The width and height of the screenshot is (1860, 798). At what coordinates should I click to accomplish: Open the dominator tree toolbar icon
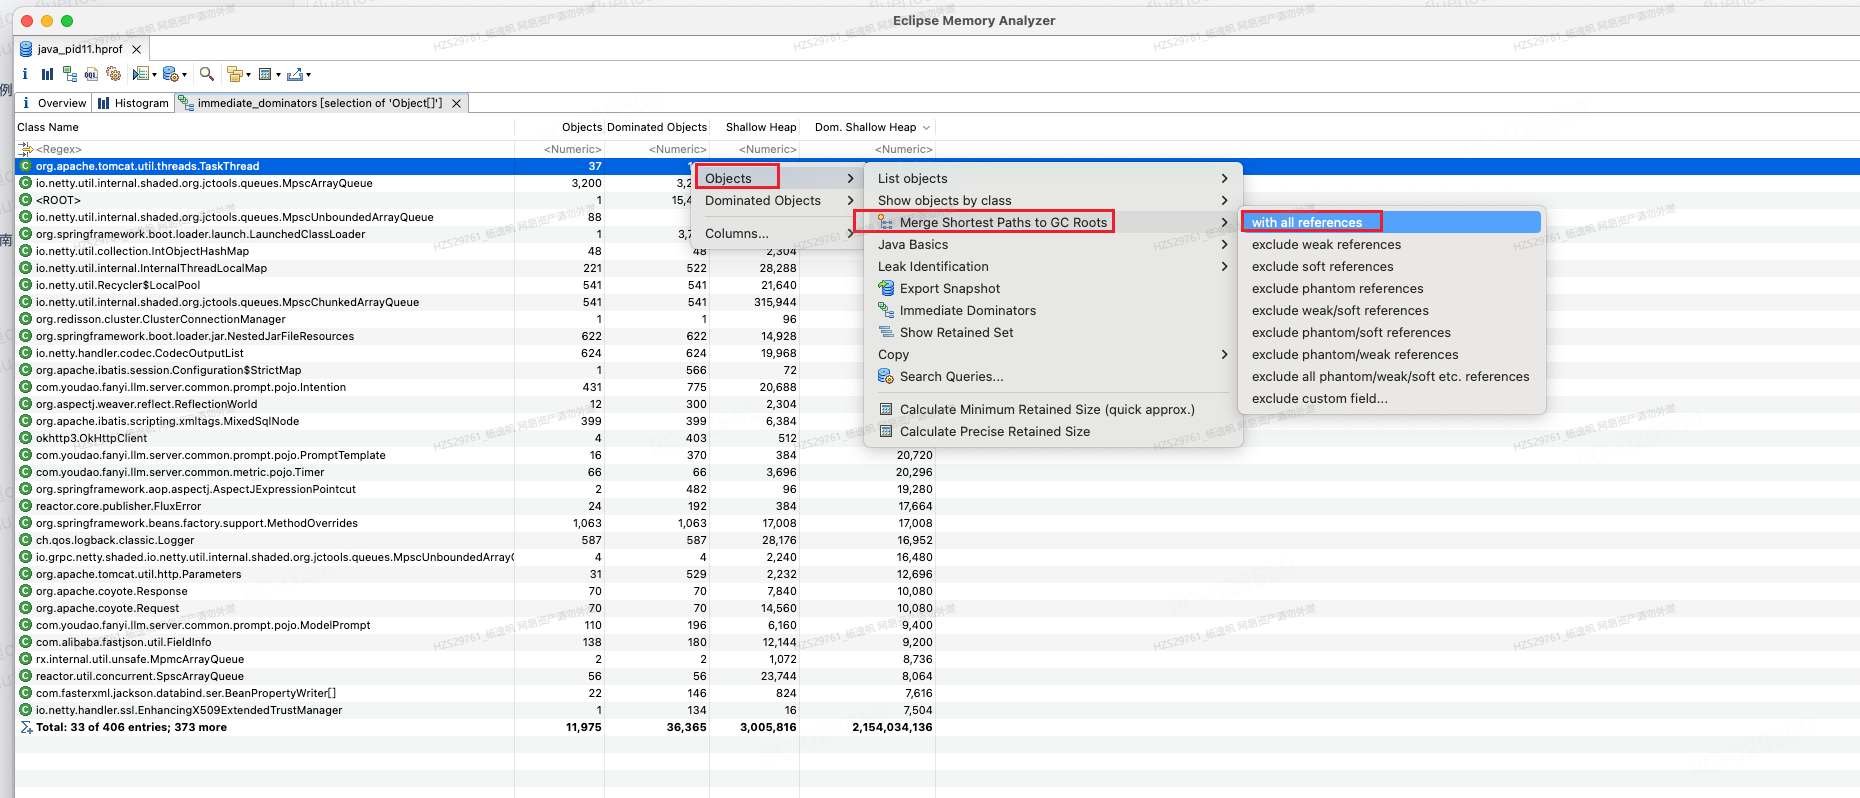70,74
